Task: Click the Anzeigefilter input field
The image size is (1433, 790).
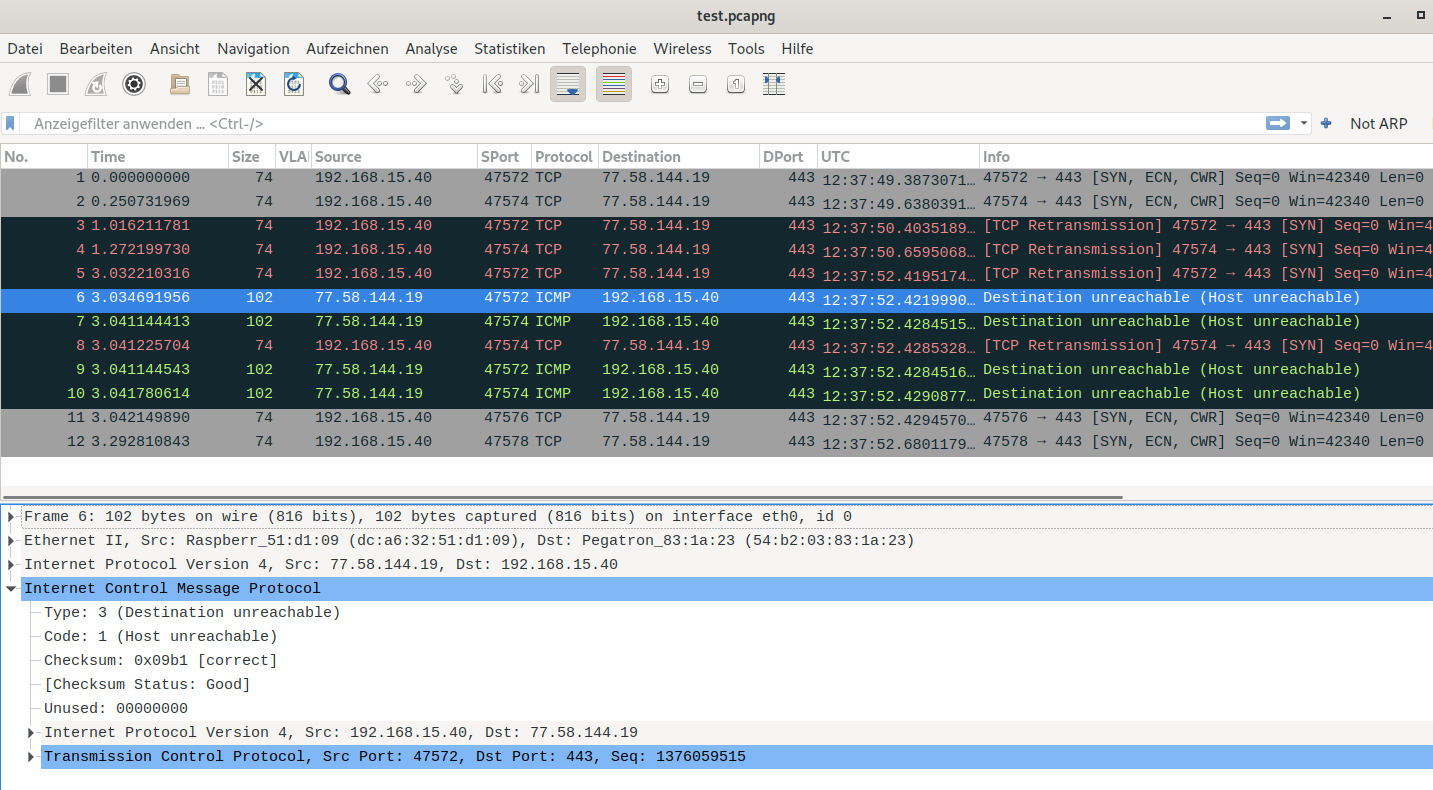Action: click(640, 124)
